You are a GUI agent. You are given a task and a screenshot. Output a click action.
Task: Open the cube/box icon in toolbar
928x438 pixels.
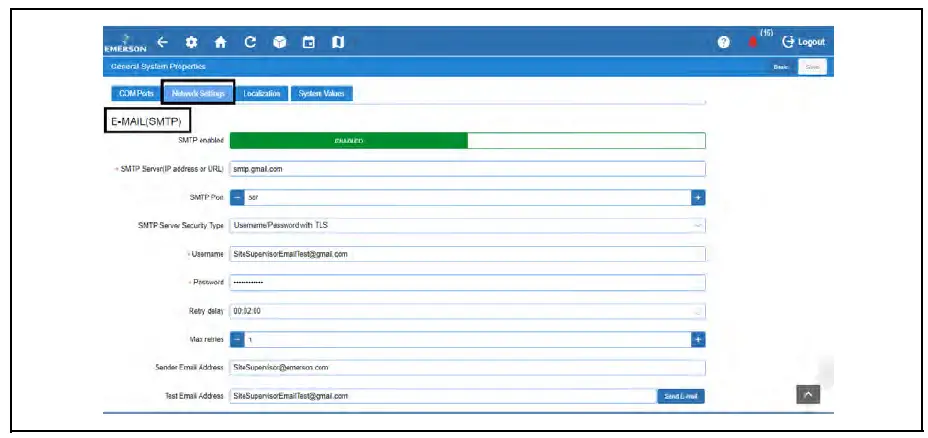[x=280, y=42]
